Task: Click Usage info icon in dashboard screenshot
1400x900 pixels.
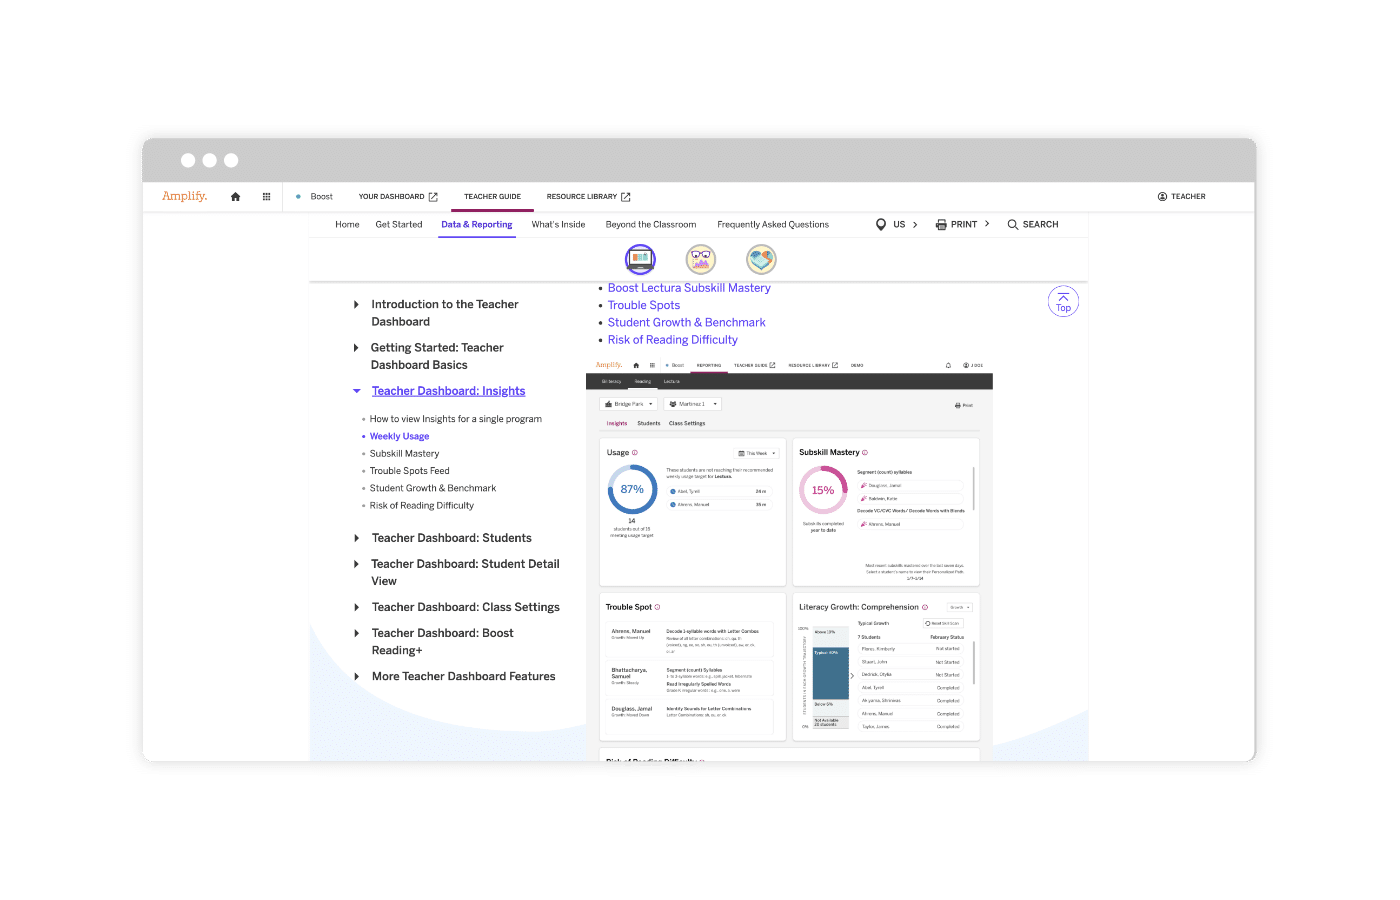Action: click(x=635, y=453)
